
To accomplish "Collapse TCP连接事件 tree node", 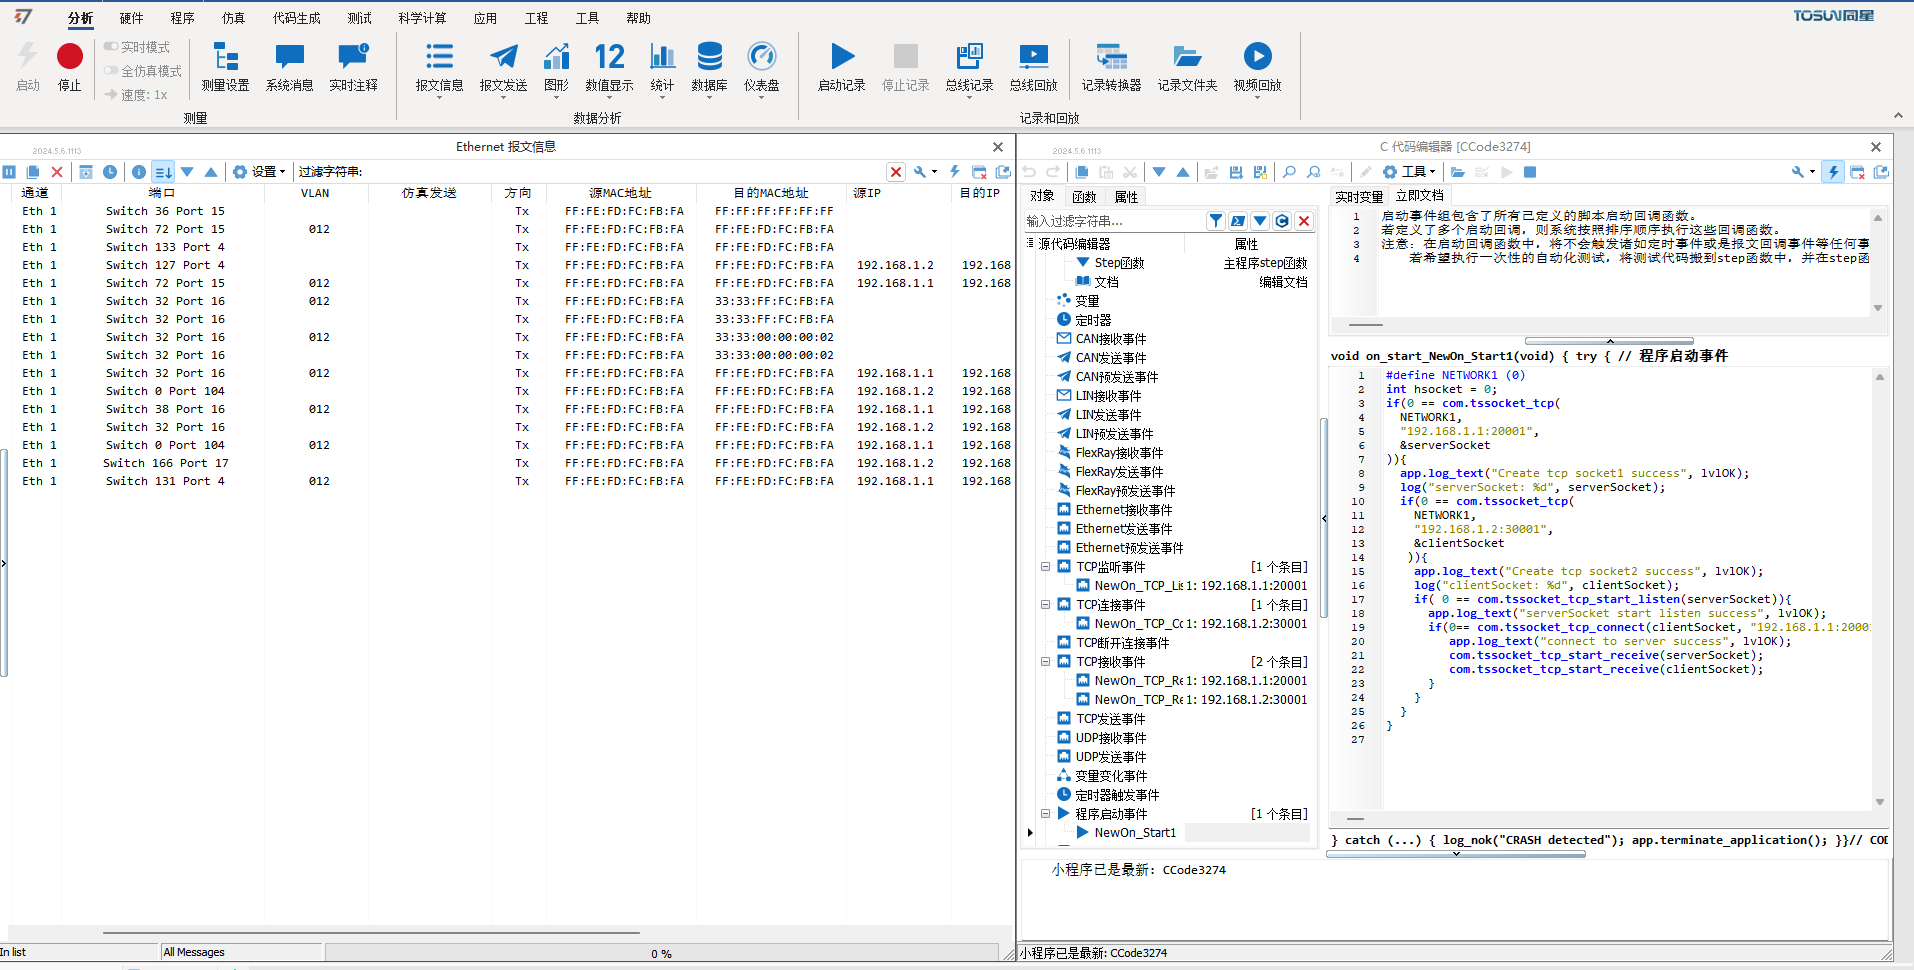I will click(x=1045, y=605).
